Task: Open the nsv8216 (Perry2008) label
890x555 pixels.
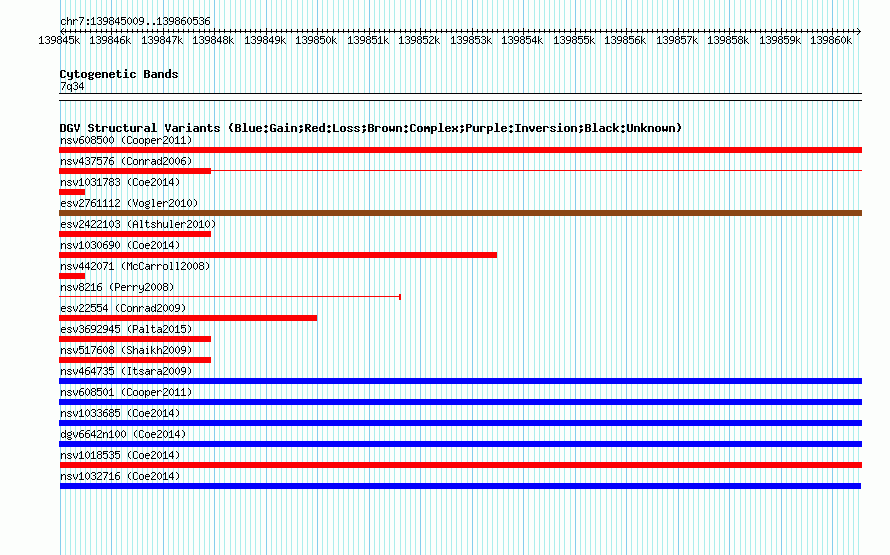Action: [x=117, y=287]
